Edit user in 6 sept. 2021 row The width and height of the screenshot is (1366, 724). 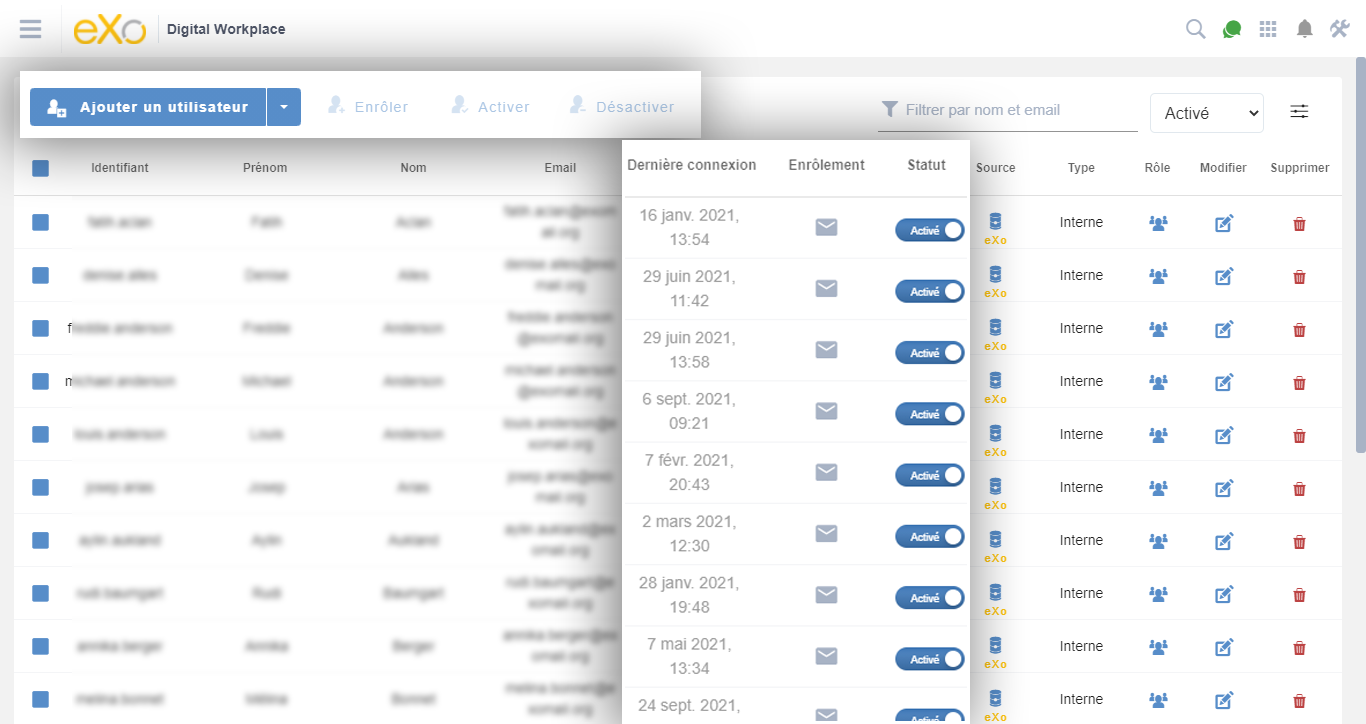click(1224, 382)
